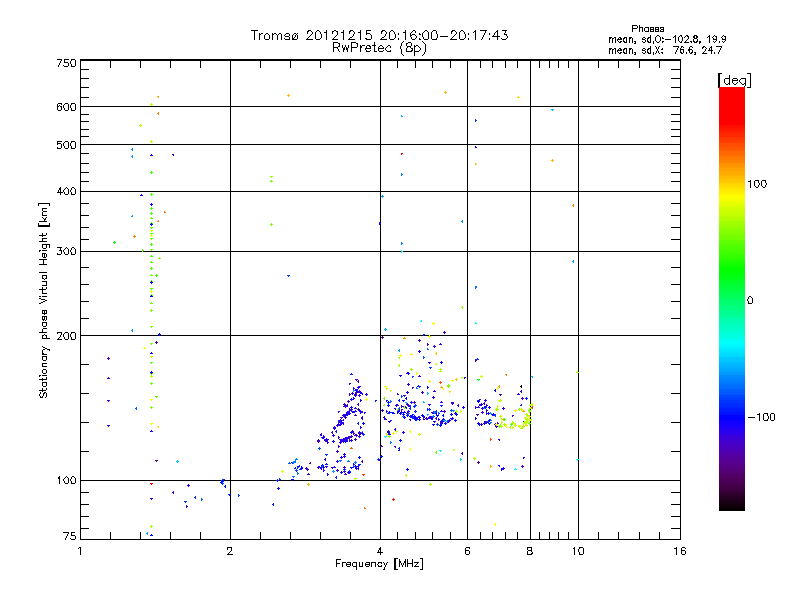Click the y-axis tick label '500'
Screen dimensions: 800x600
(x=67, y=145)
